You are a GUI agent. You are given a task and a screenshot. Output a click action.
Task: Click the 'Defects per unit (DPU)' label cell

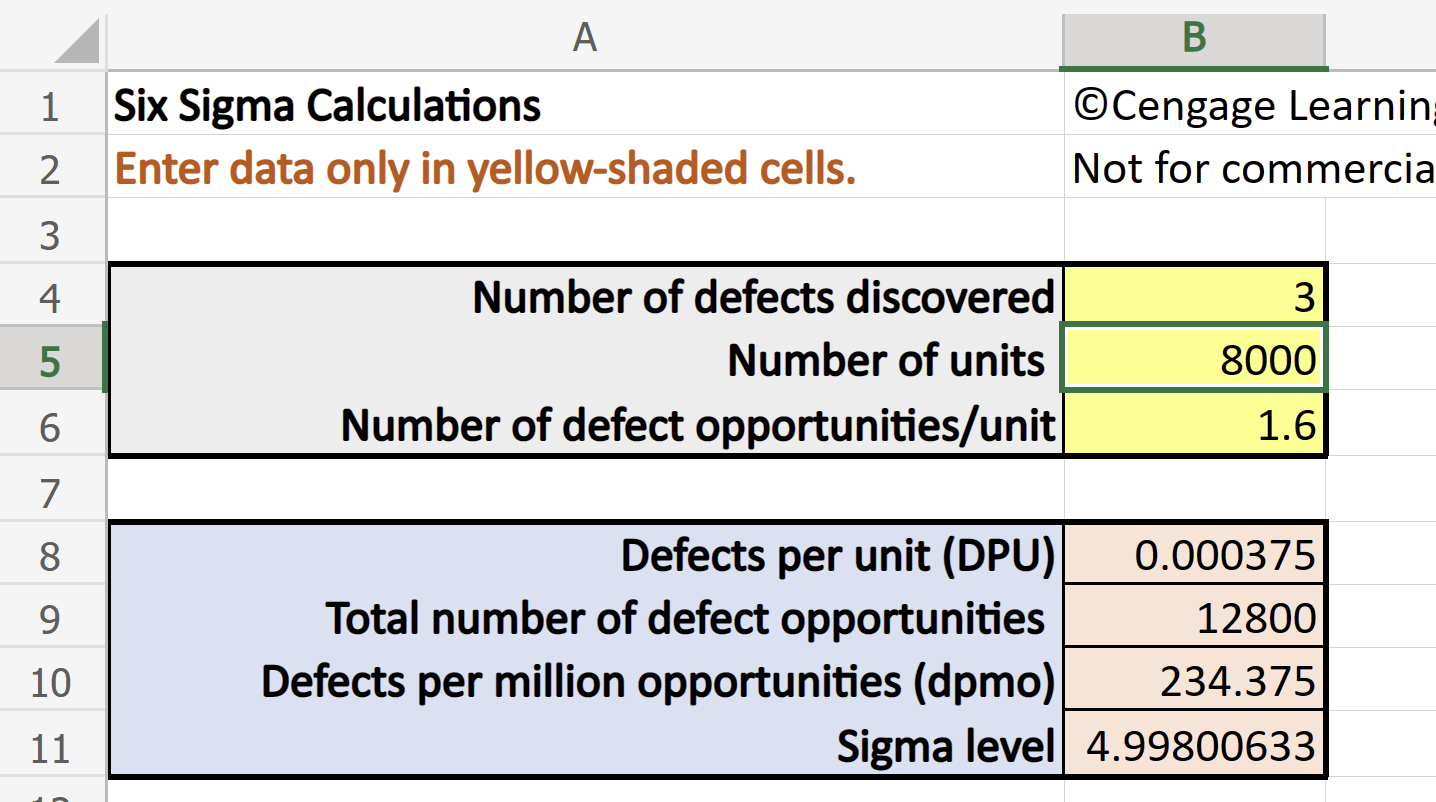tap(837, 556)
